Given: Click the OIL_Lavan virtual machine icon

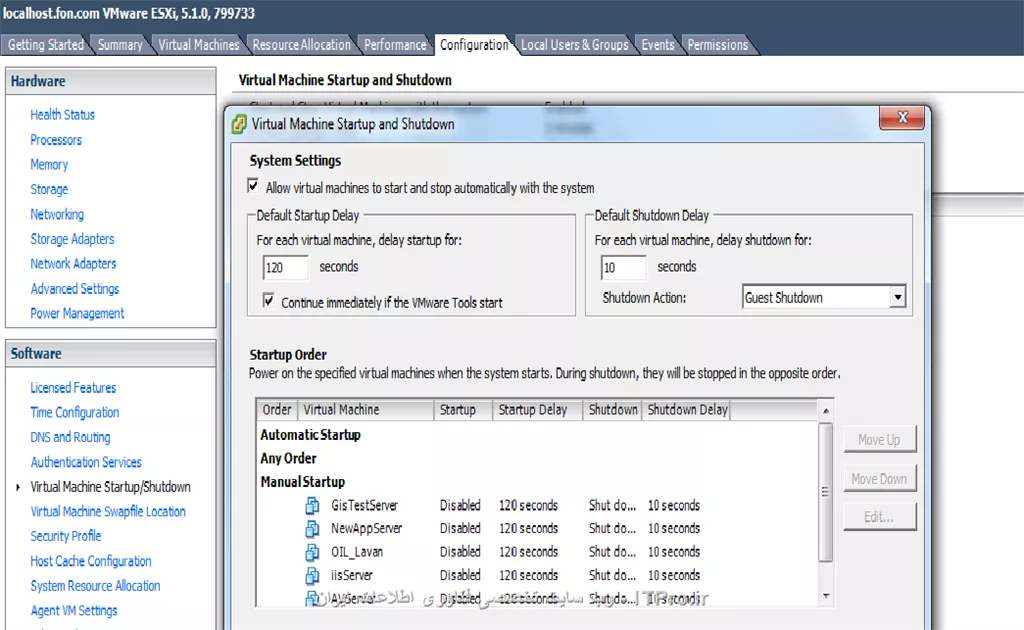Looking at the screenshot, I should 313,552.
